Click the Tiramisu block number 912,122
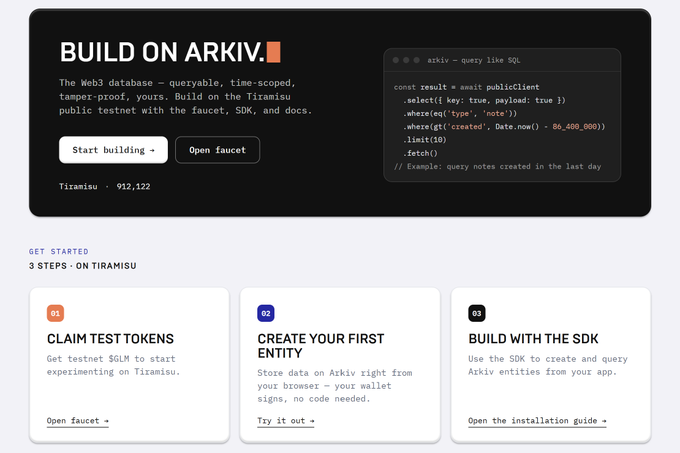This screenshot has width=680, height=453. coord(133,187)
